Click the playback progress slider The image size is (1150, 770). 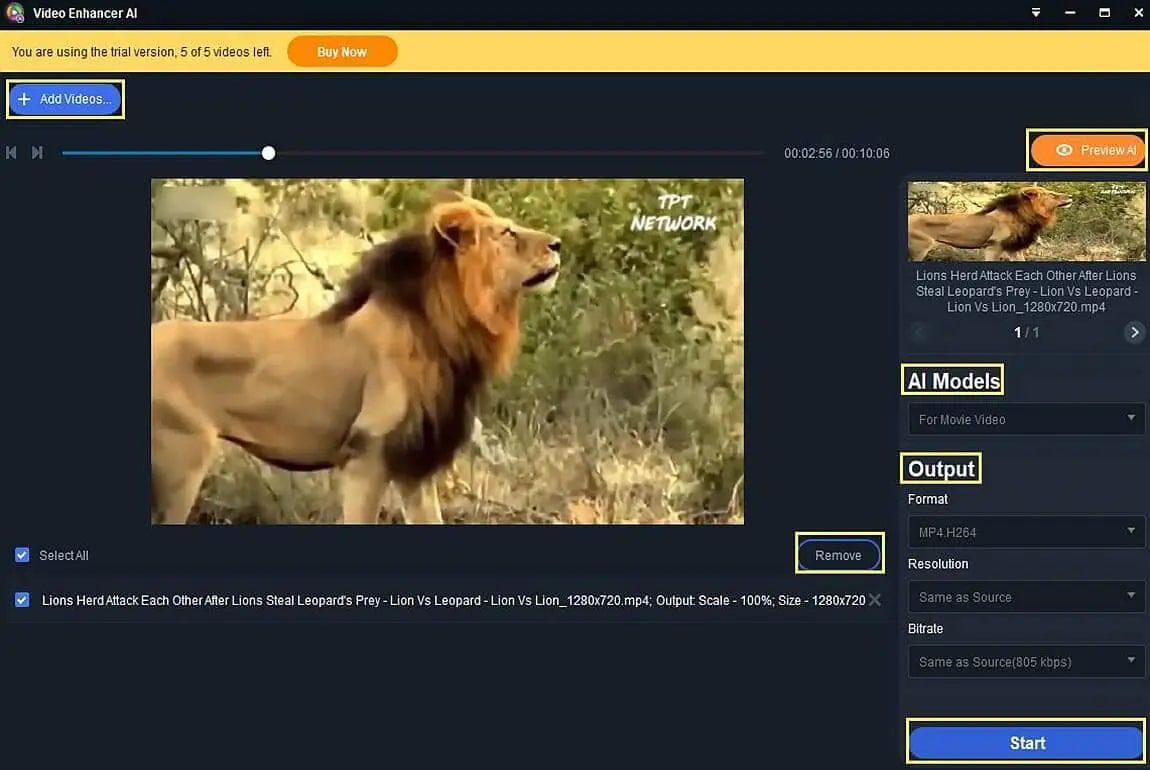click(x=267, y=152)
